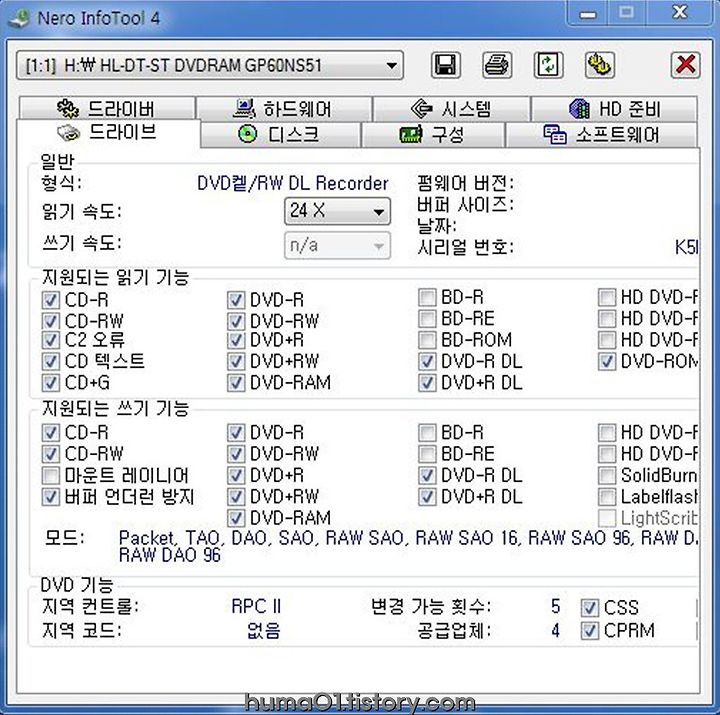Open the drive selection dropdown HL-DT-ST DVDRAM
This screenshot has height=715, width=720.
210,65
